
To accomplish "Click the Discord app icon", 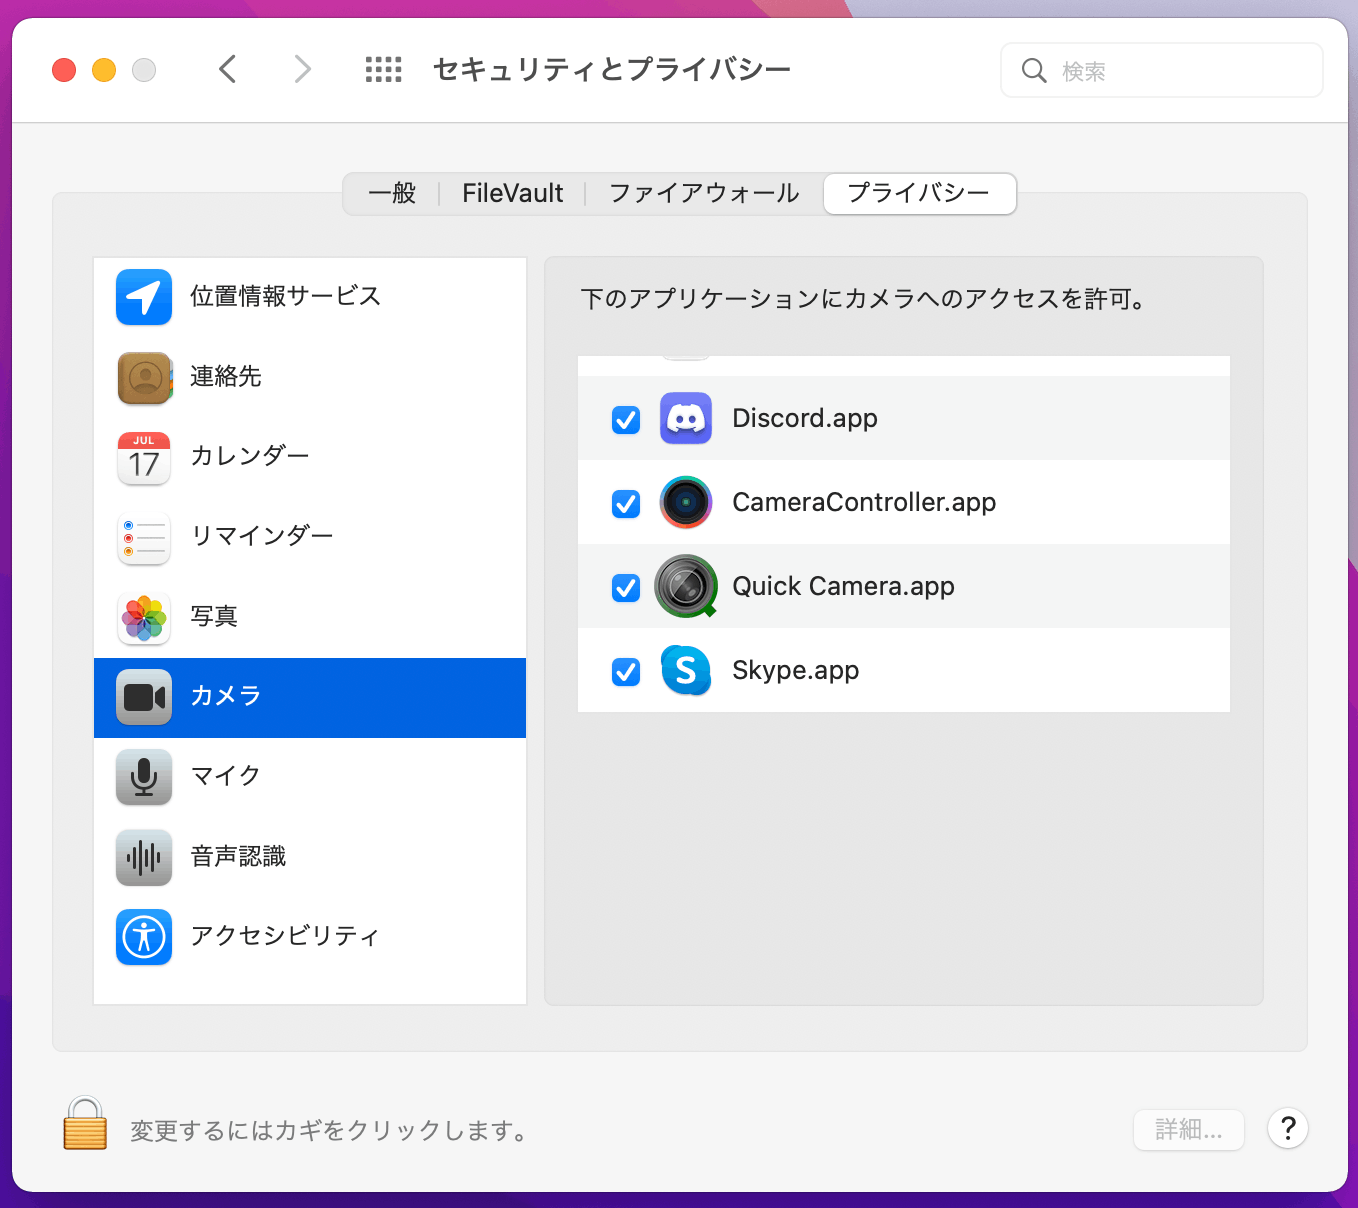I will 686,418.
